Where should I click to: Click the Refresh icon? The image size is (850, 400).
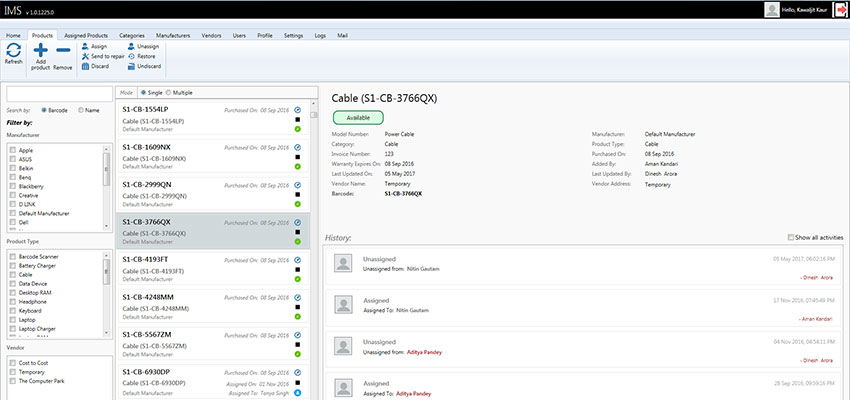click(14, 50)
